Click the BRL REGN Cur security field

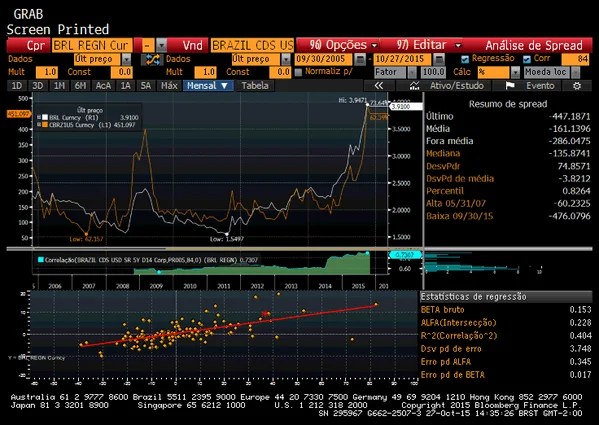click(92, 45)
